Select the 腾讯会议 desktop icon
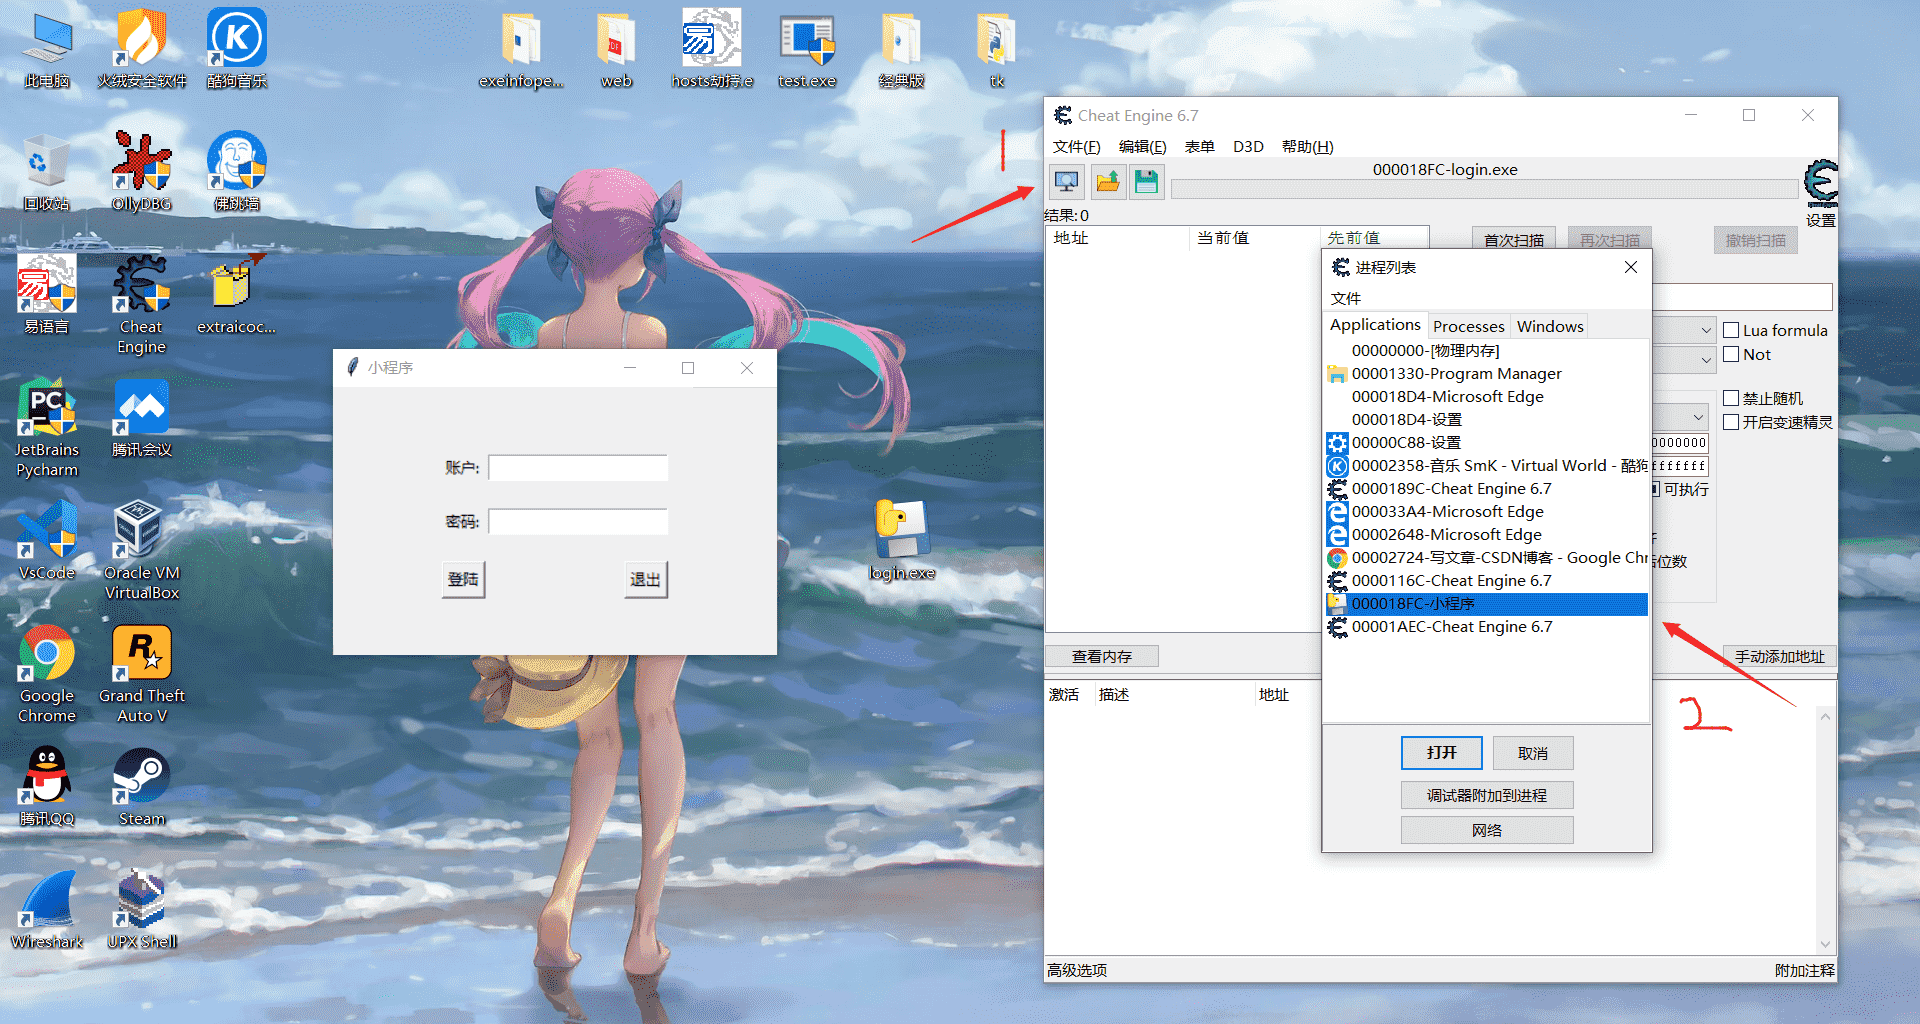 click(142, 418)
